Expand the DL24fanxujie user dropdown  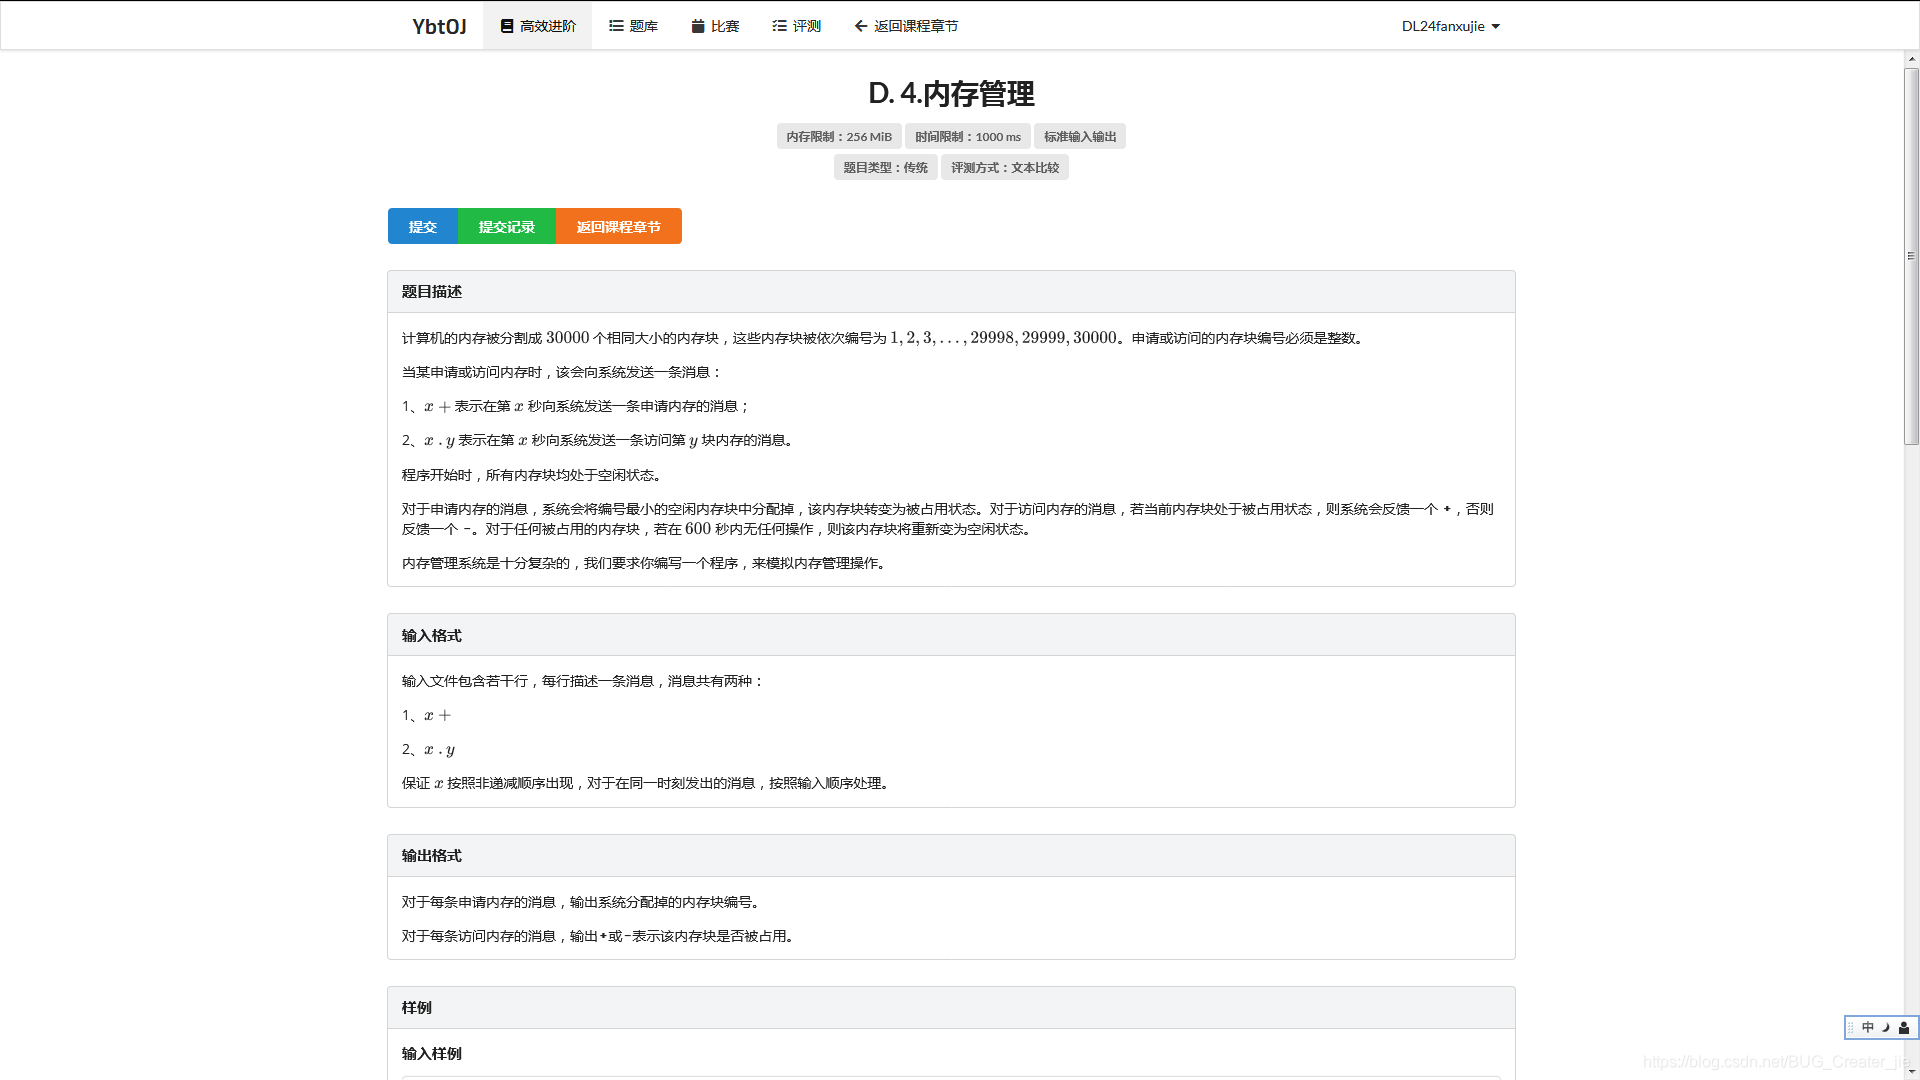(1450, 26)
